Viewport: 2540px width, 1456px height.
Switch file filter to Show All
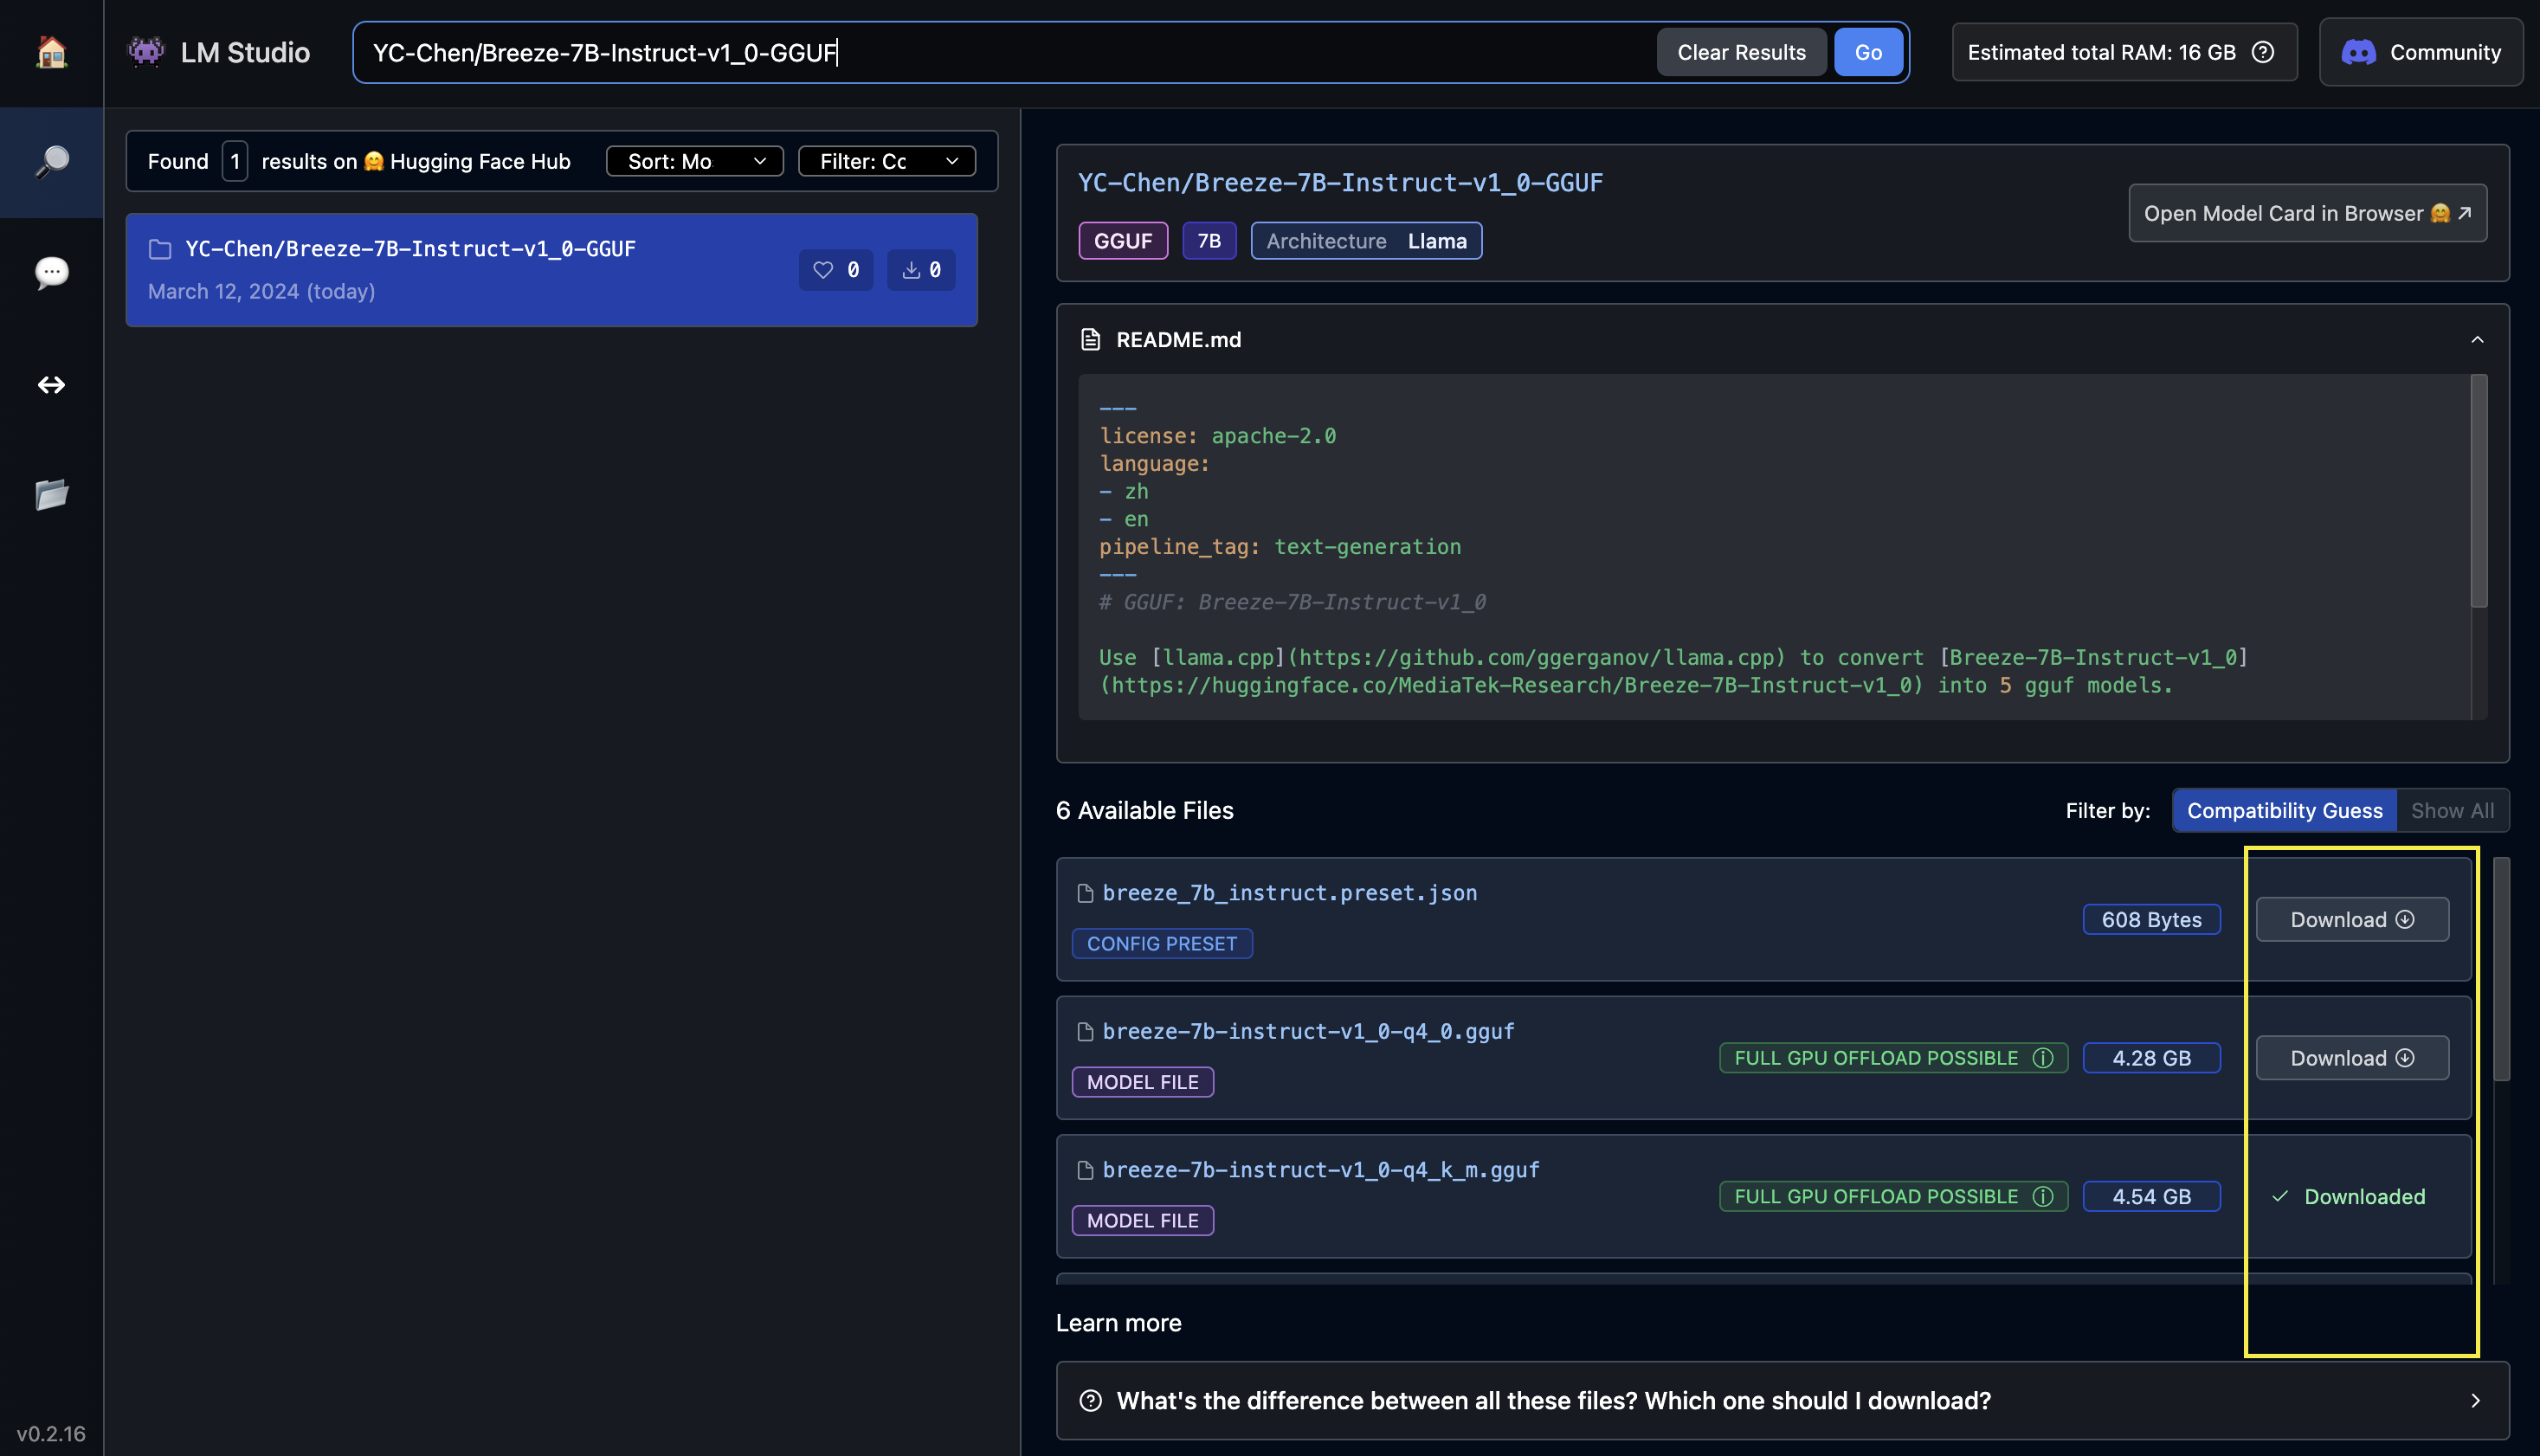(2452, 810)
